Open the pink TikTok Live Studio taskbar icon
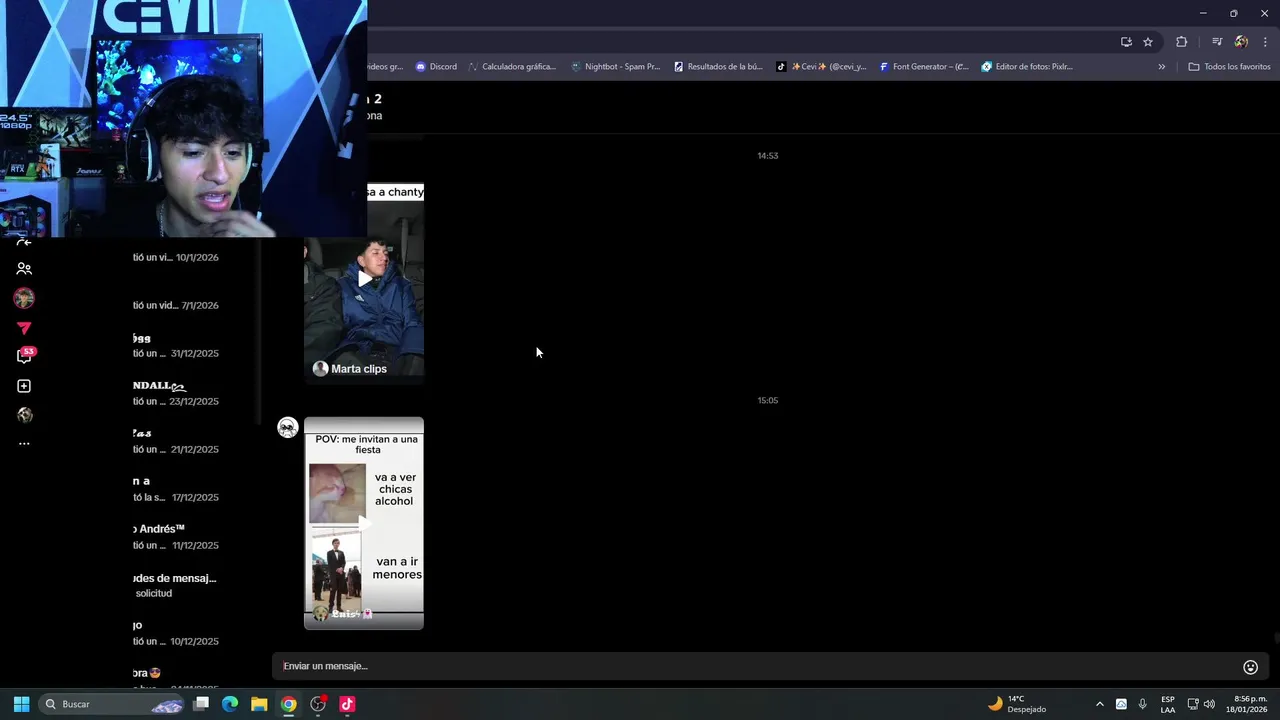Image resolution: width=1280 pixels, height=720 pixels. pyautogui.click(x=347, y=704)
